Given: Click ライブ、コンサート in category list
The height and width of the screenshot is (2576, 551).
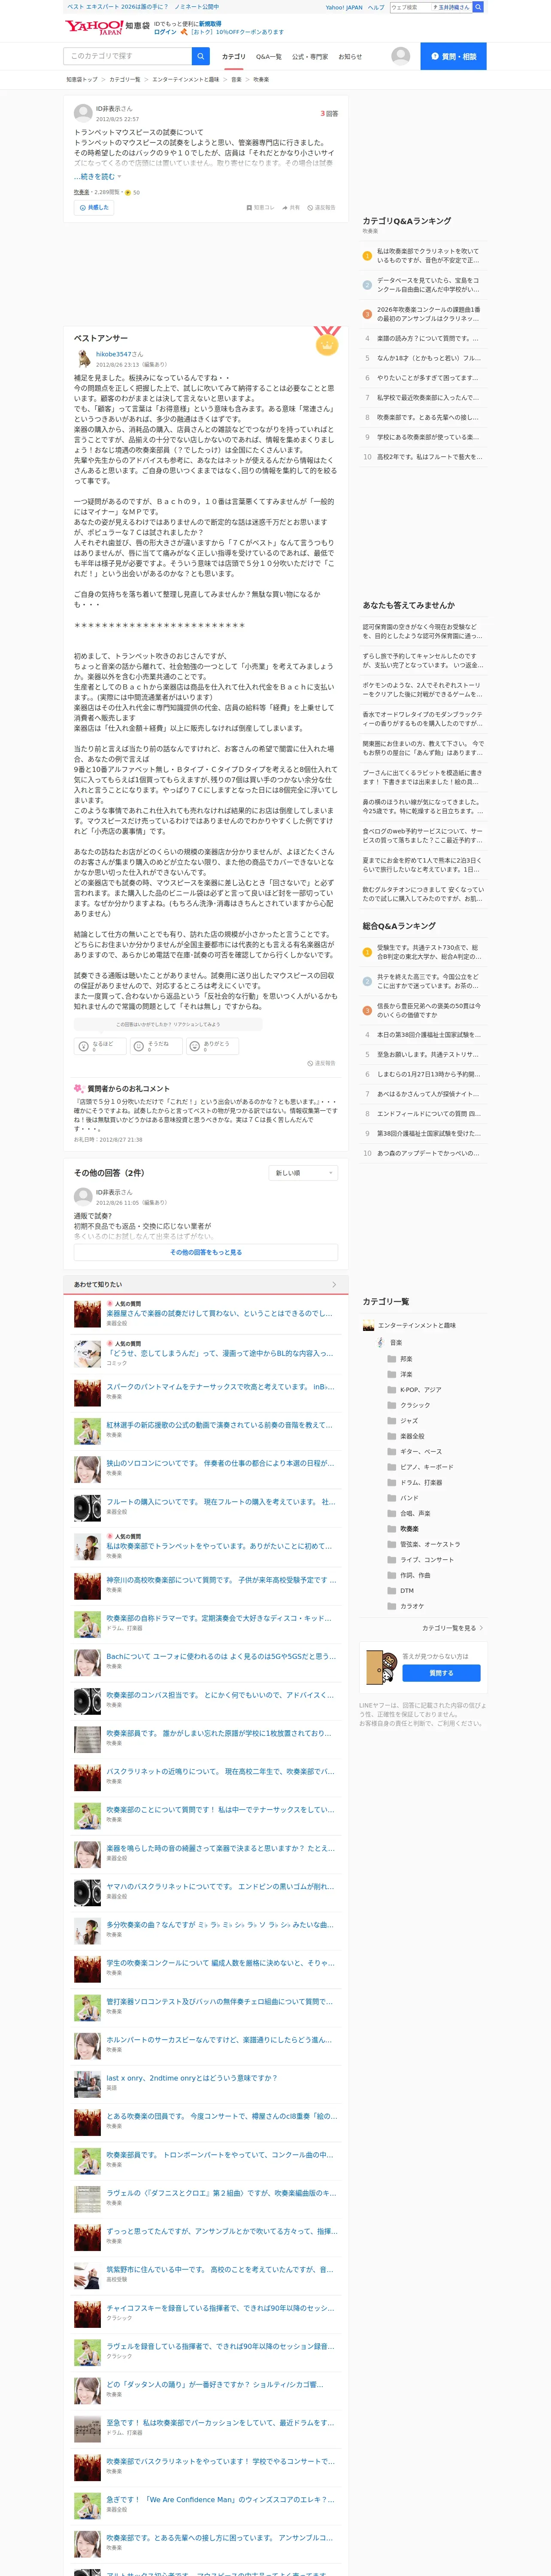Looking at the screenshot, I should [x=426, y=1560].
